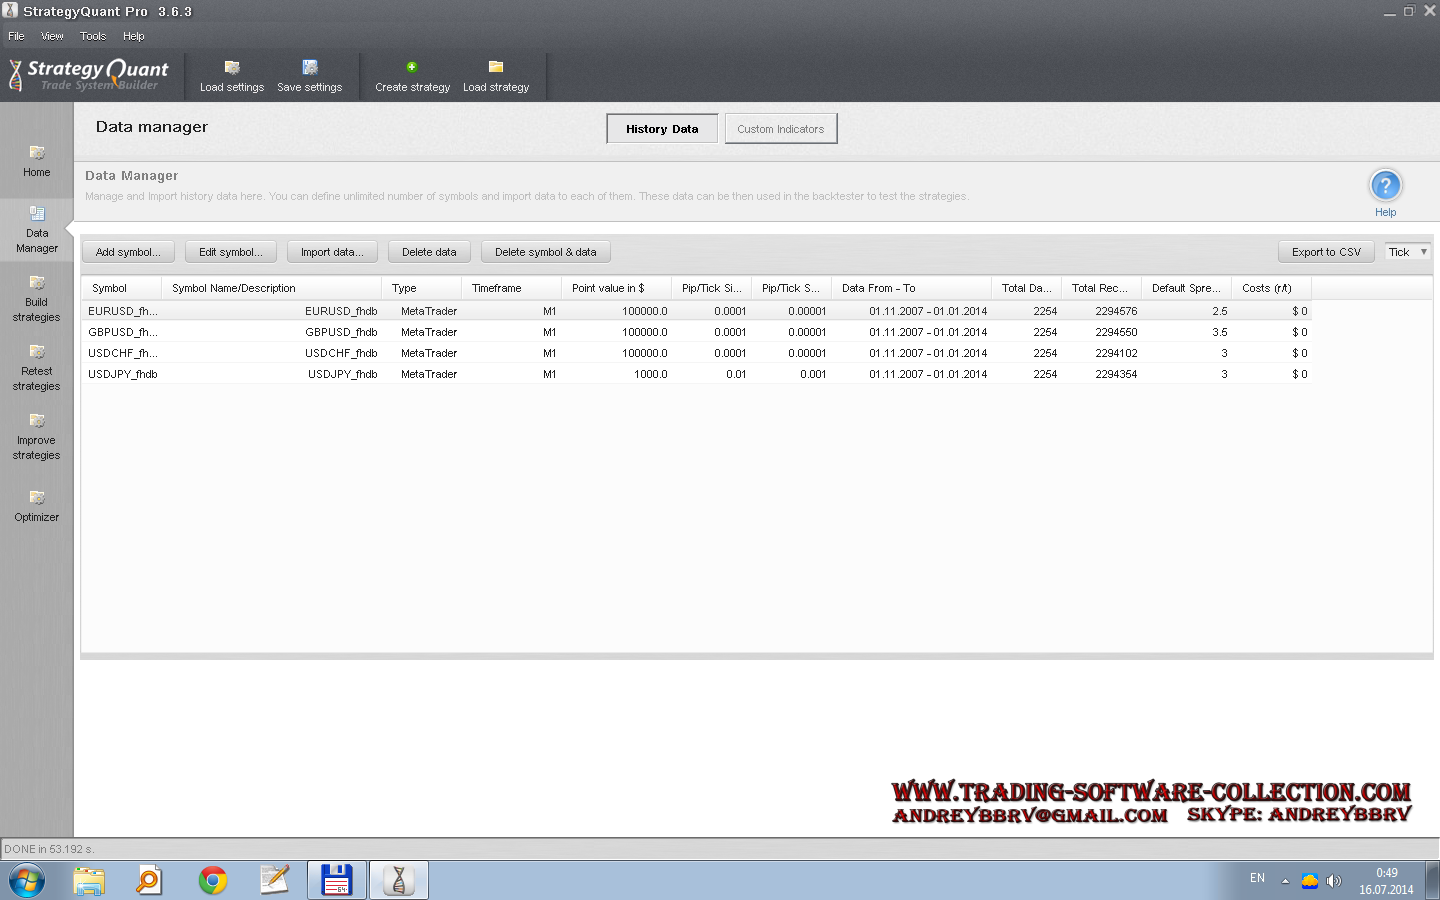Sort by the Symbol column header

click(110, 288)
